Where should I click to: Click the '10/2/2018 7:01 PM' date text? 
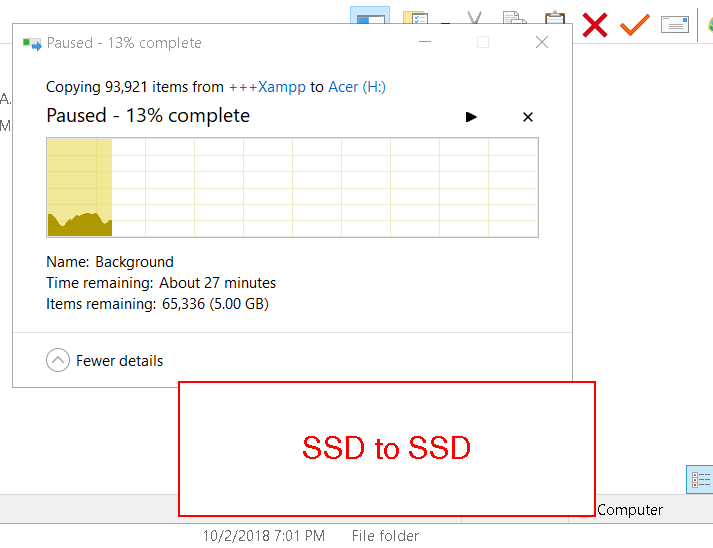[x=264, y=536]
